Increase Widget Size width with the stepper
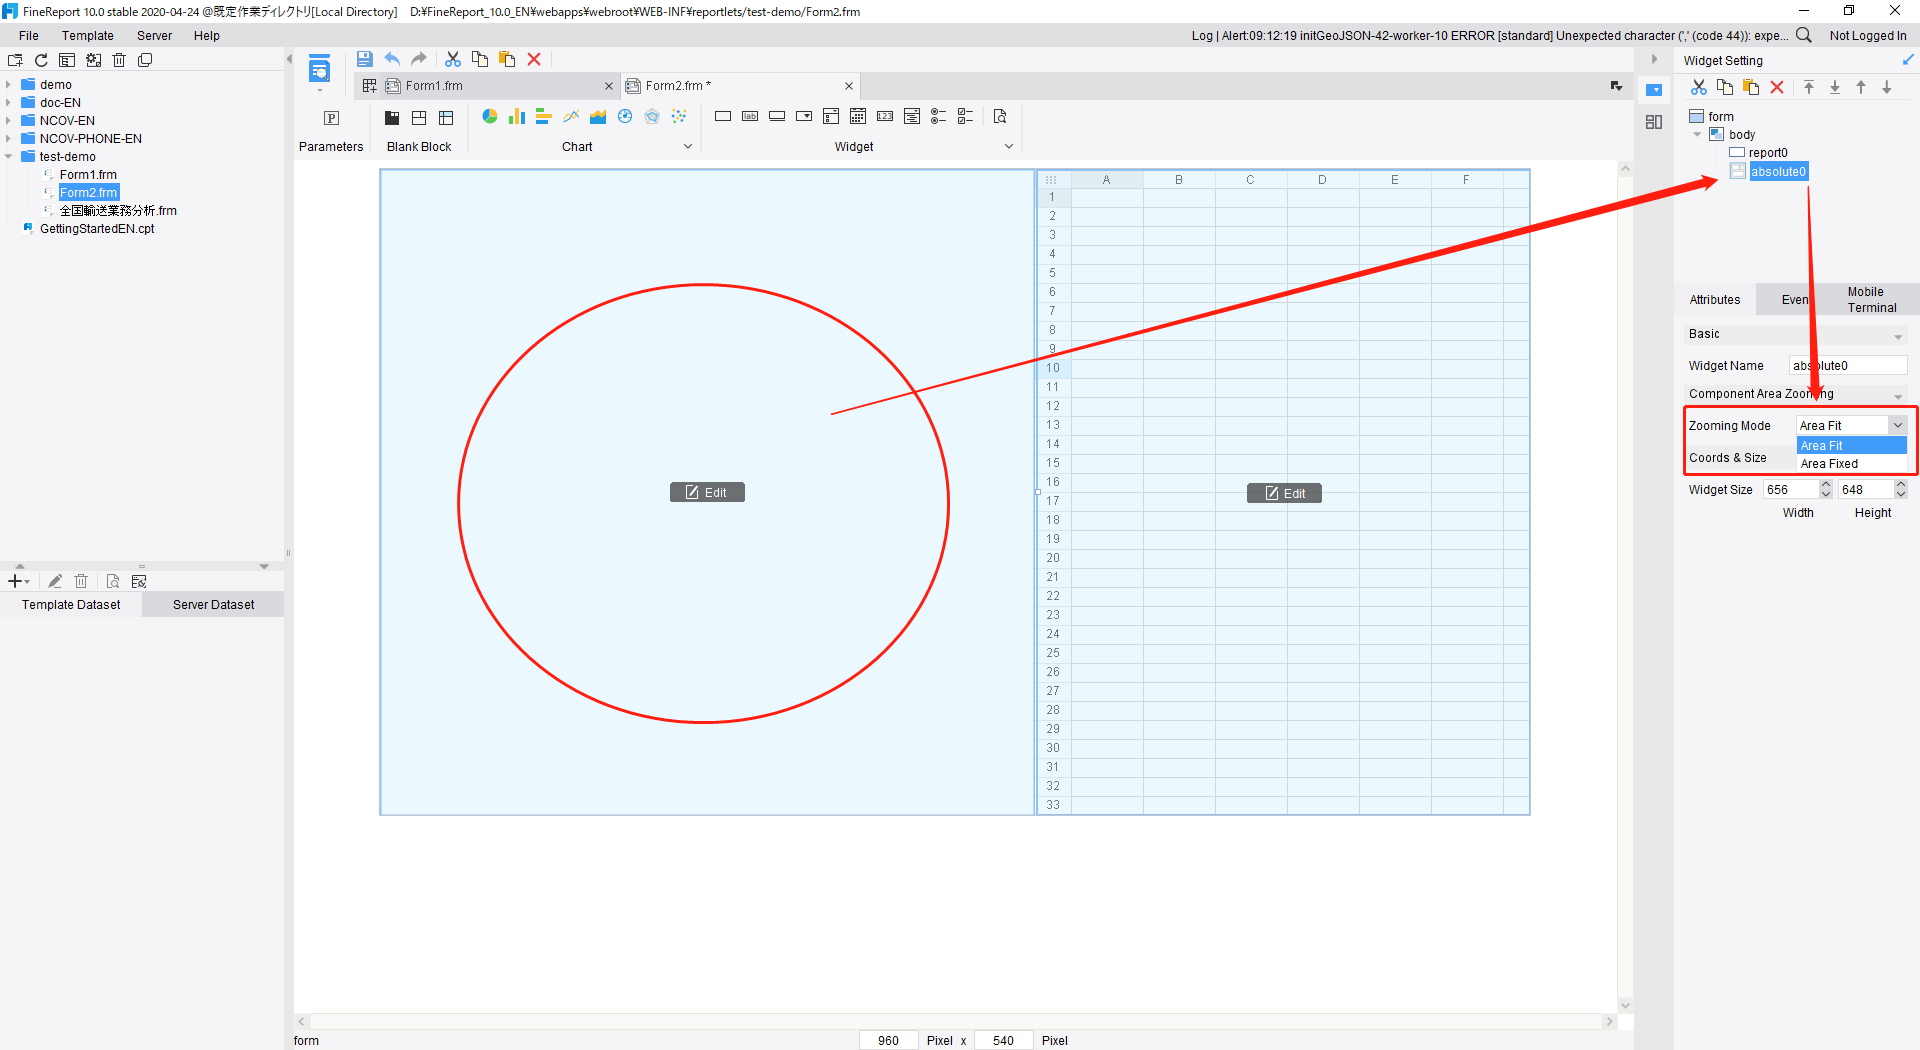The image size is (1920, 1050). pos(1826,484)
